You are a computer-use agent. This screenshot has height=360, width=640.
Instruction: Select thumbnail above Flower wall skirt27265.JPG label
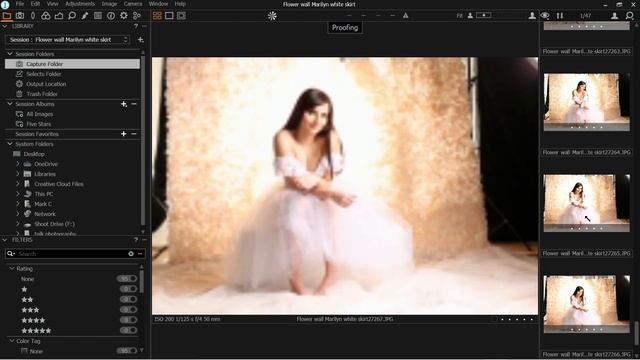click(x=587, y=203)
